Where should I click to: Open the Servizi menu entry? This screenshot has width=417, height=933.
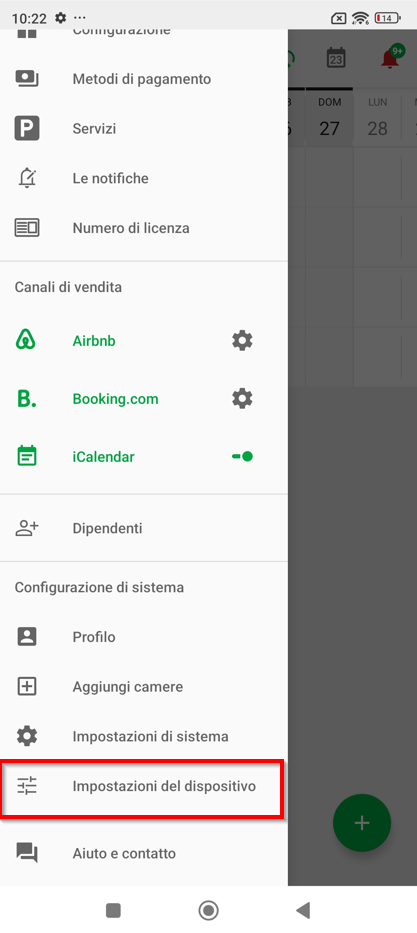coord(144,129)
